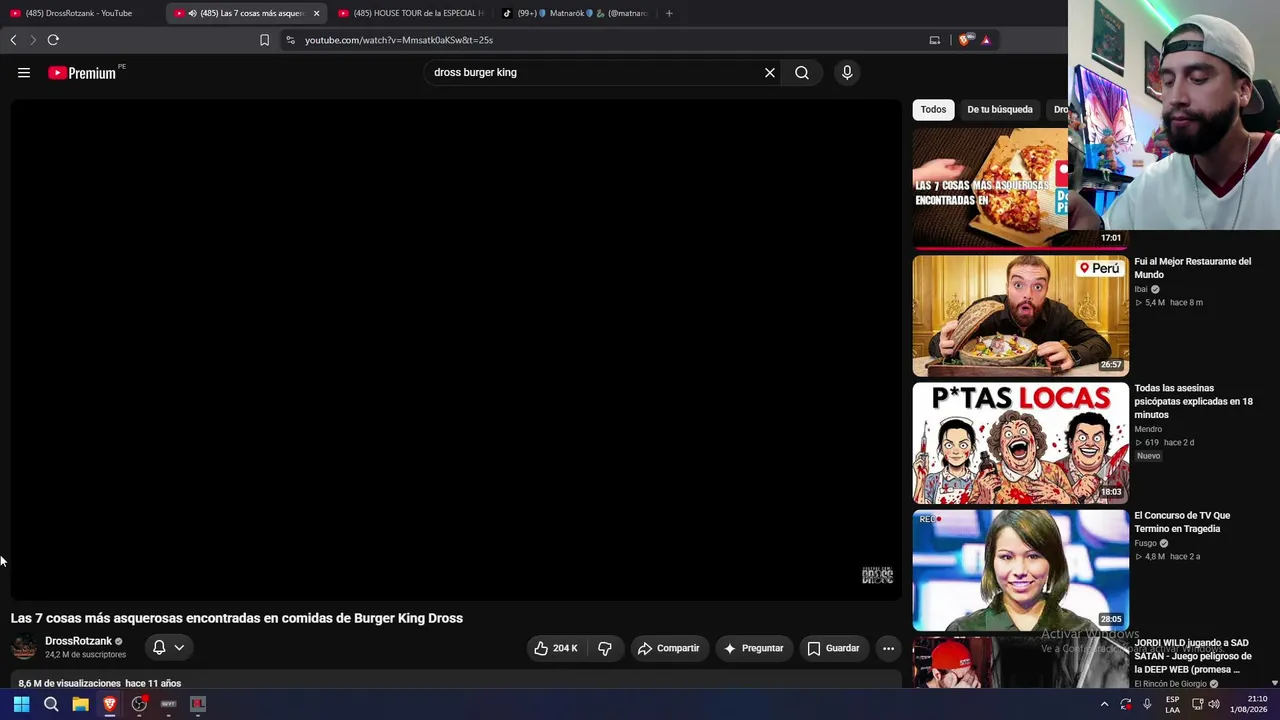1280x720 pixels.
Task: Open 'JORDI WILD jugando a SAD SATAN' title
Action: pos(1193,656)
